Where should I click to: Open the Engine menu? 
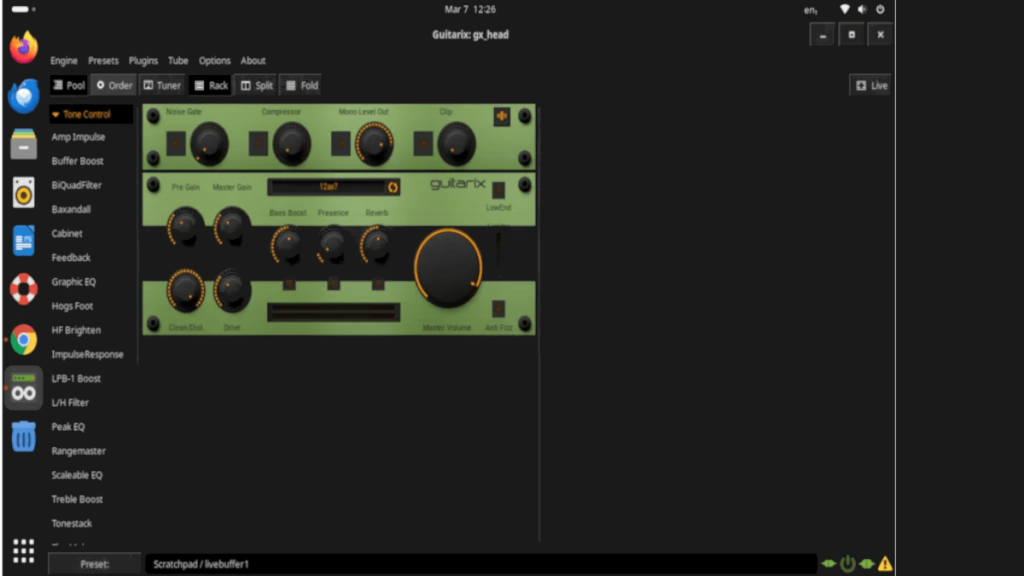point(63,60)
